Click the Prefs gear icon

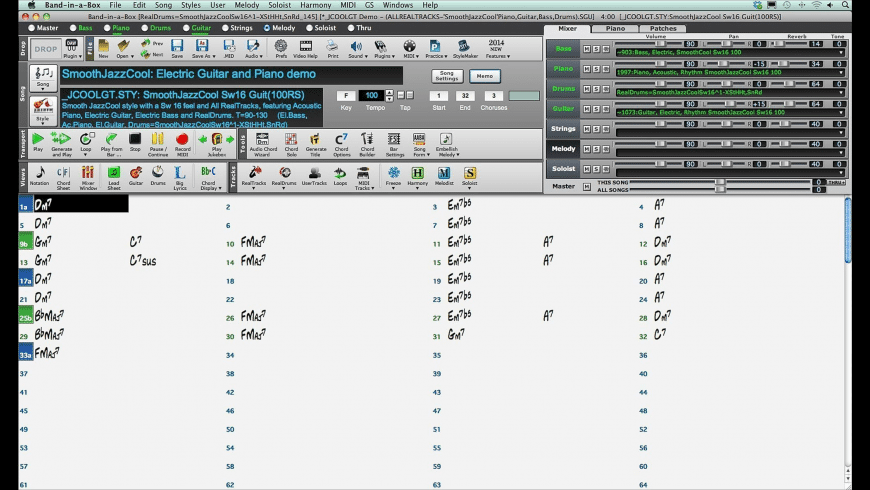(281, 49)
